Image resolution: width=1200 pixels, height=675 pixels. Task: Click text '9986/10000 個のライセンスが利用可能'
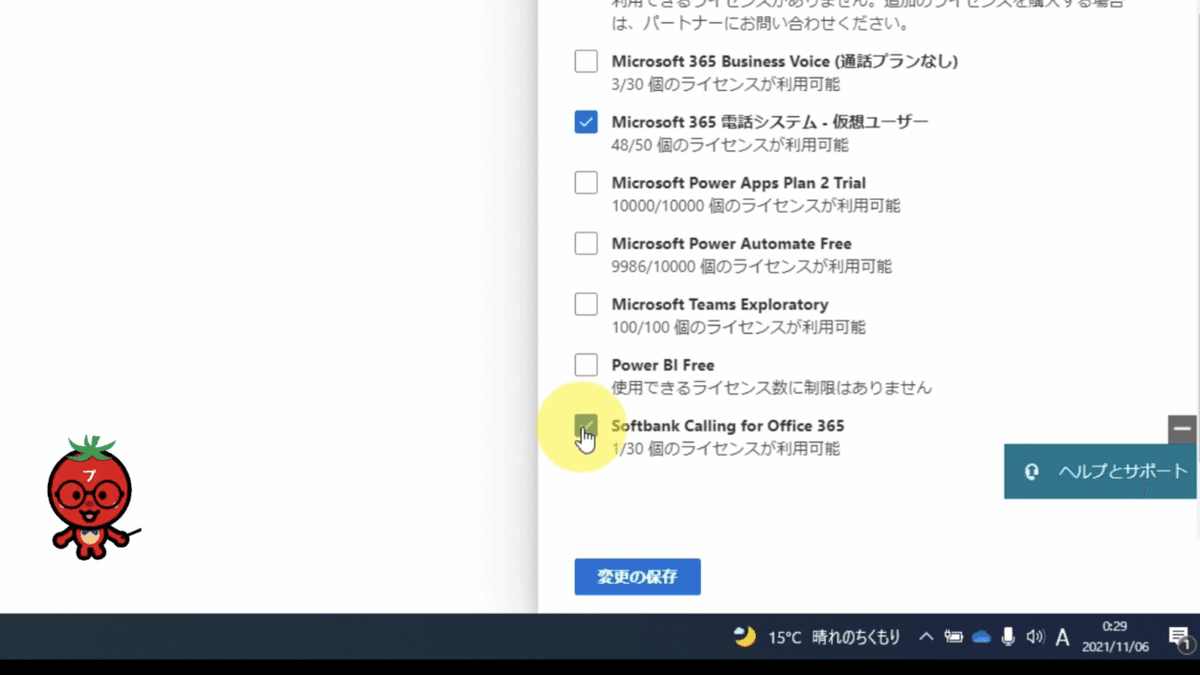[752, 267]
